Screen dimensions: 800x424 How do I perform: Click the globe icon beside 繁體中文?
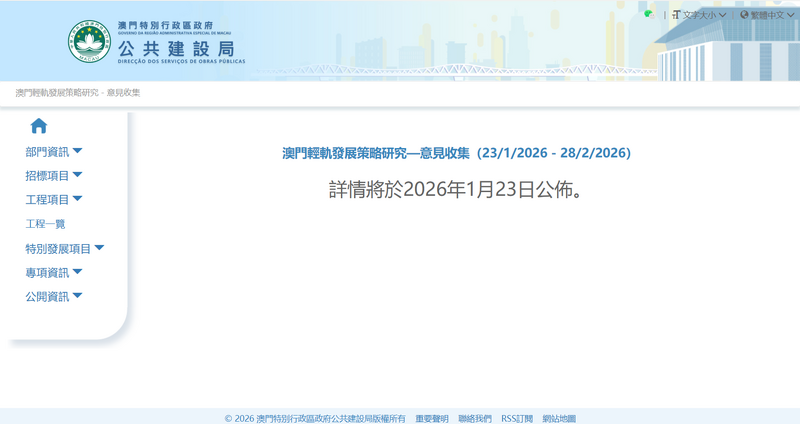[744, 15]
